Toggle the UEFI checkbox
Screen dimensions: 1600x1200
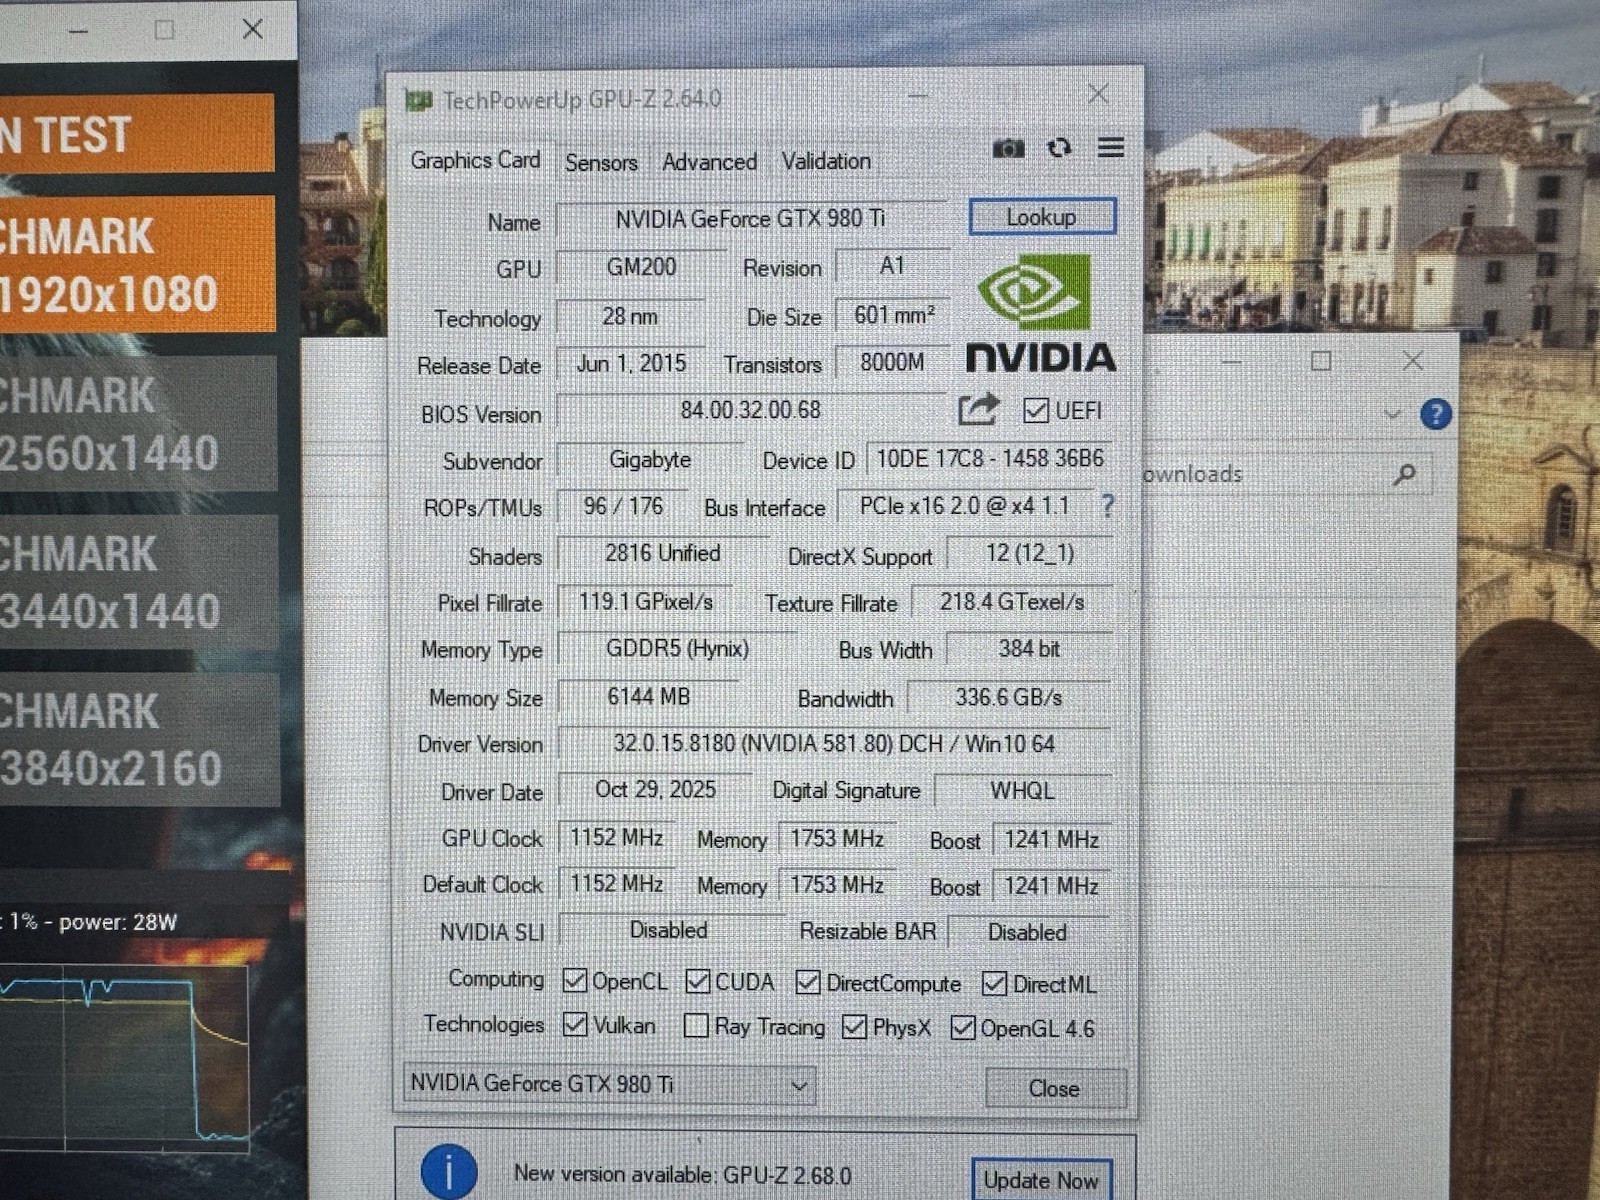pos(1036,410)
